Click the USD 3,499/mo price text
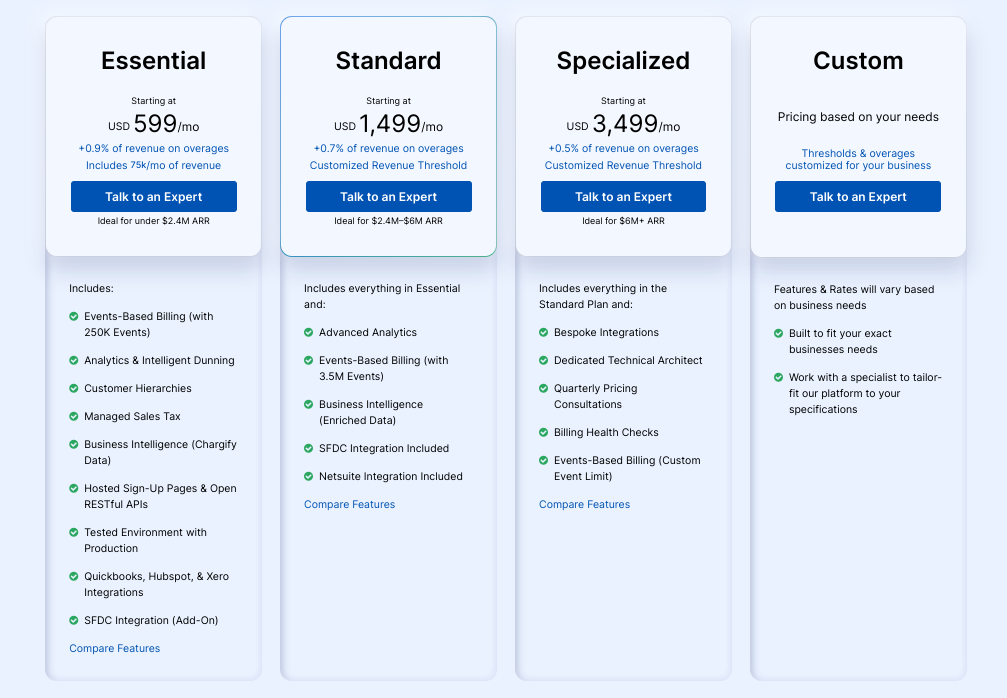The width and height of the screenshot is (1007, 698). [623, 125]
